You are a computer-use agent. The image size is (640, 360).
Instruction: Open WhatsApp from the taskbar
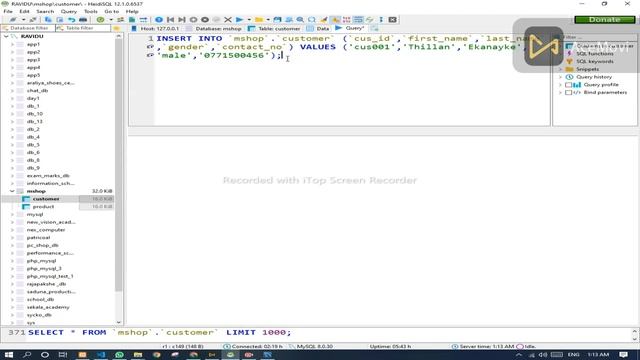pyautogui.click(x=119, y=355)
